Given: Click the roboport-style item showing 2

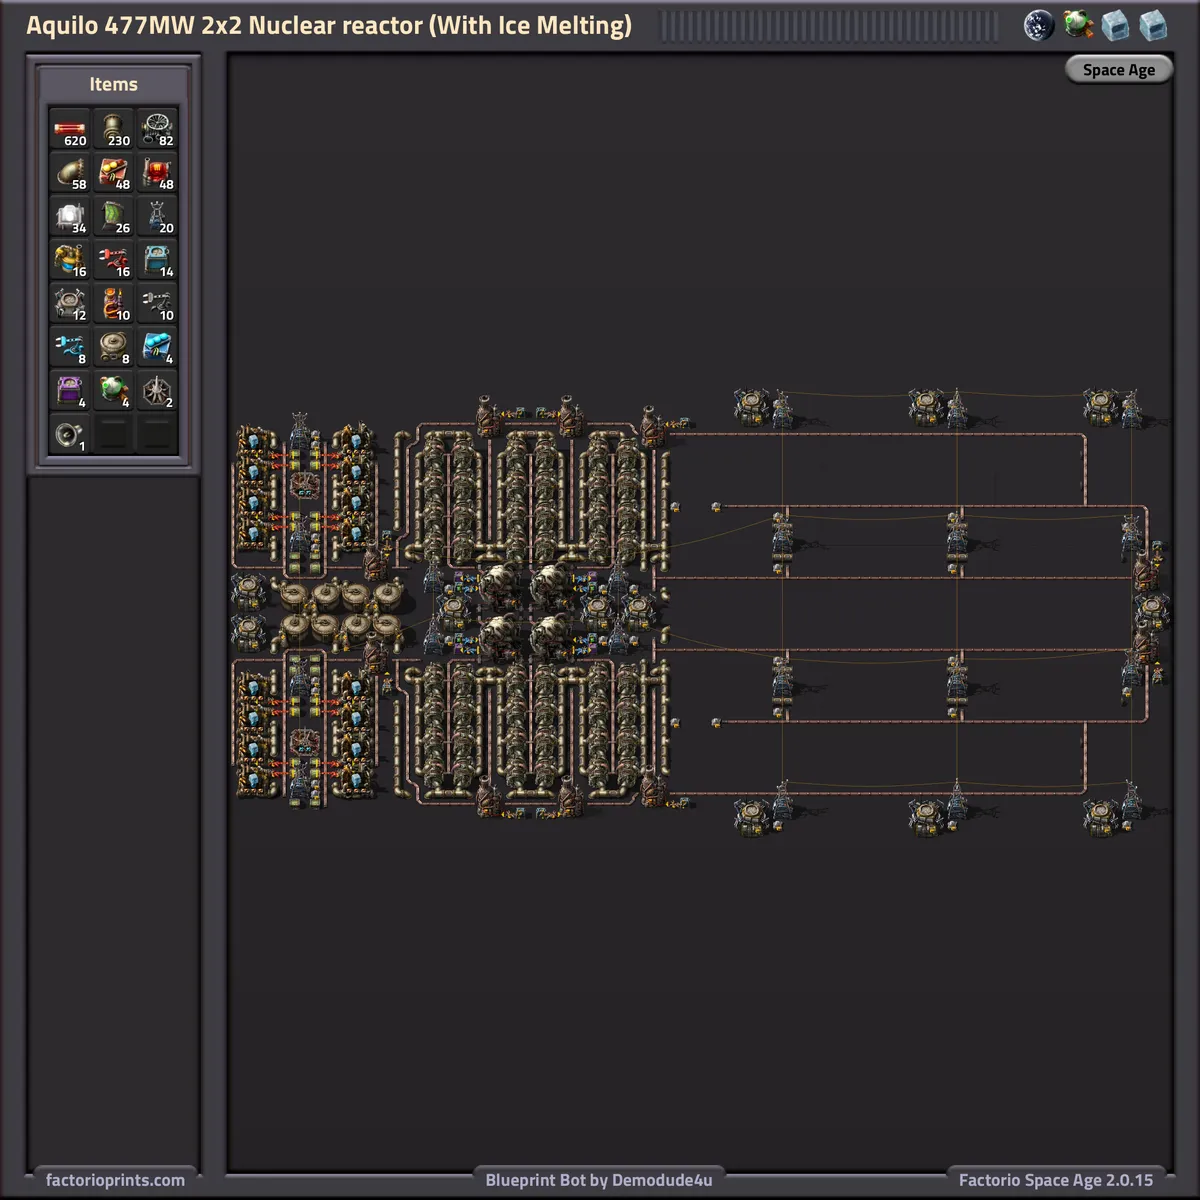Looking at the screenshot, I should 158,391.
